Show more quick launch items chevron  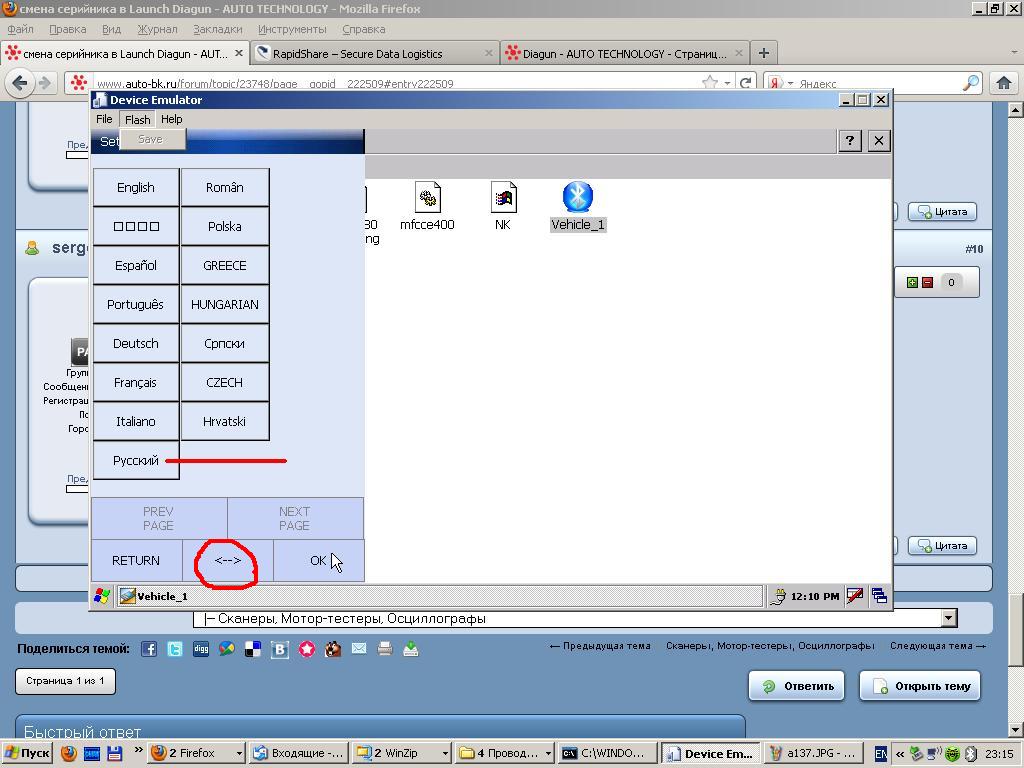(138, 749)
